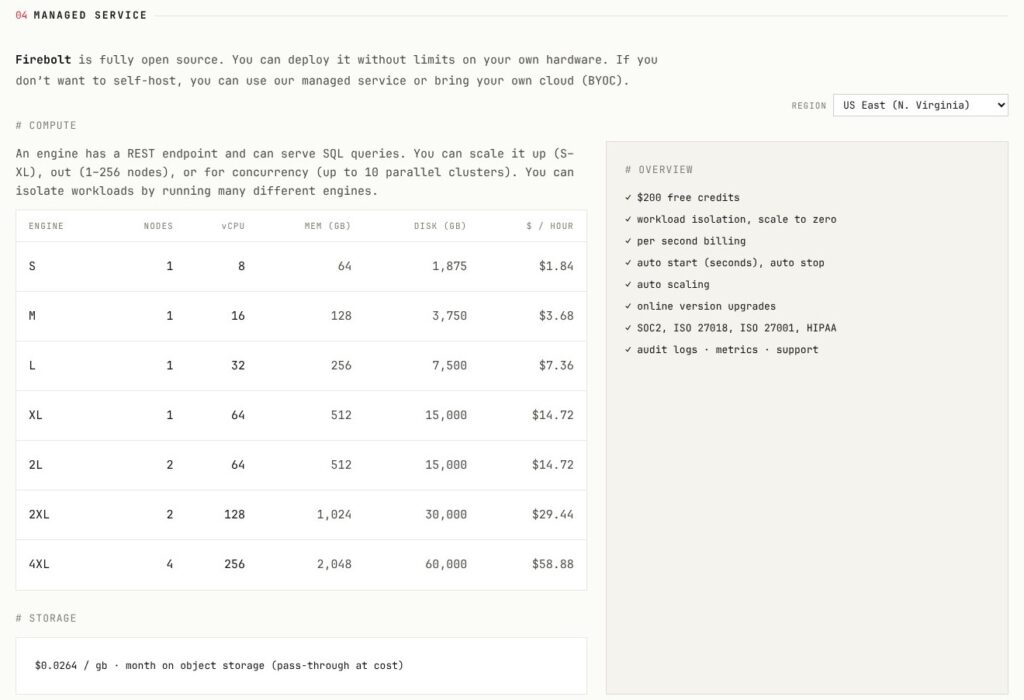Click the ENGINE column header
This screenshot has width=1024, height=700.
tap(46, 226)
